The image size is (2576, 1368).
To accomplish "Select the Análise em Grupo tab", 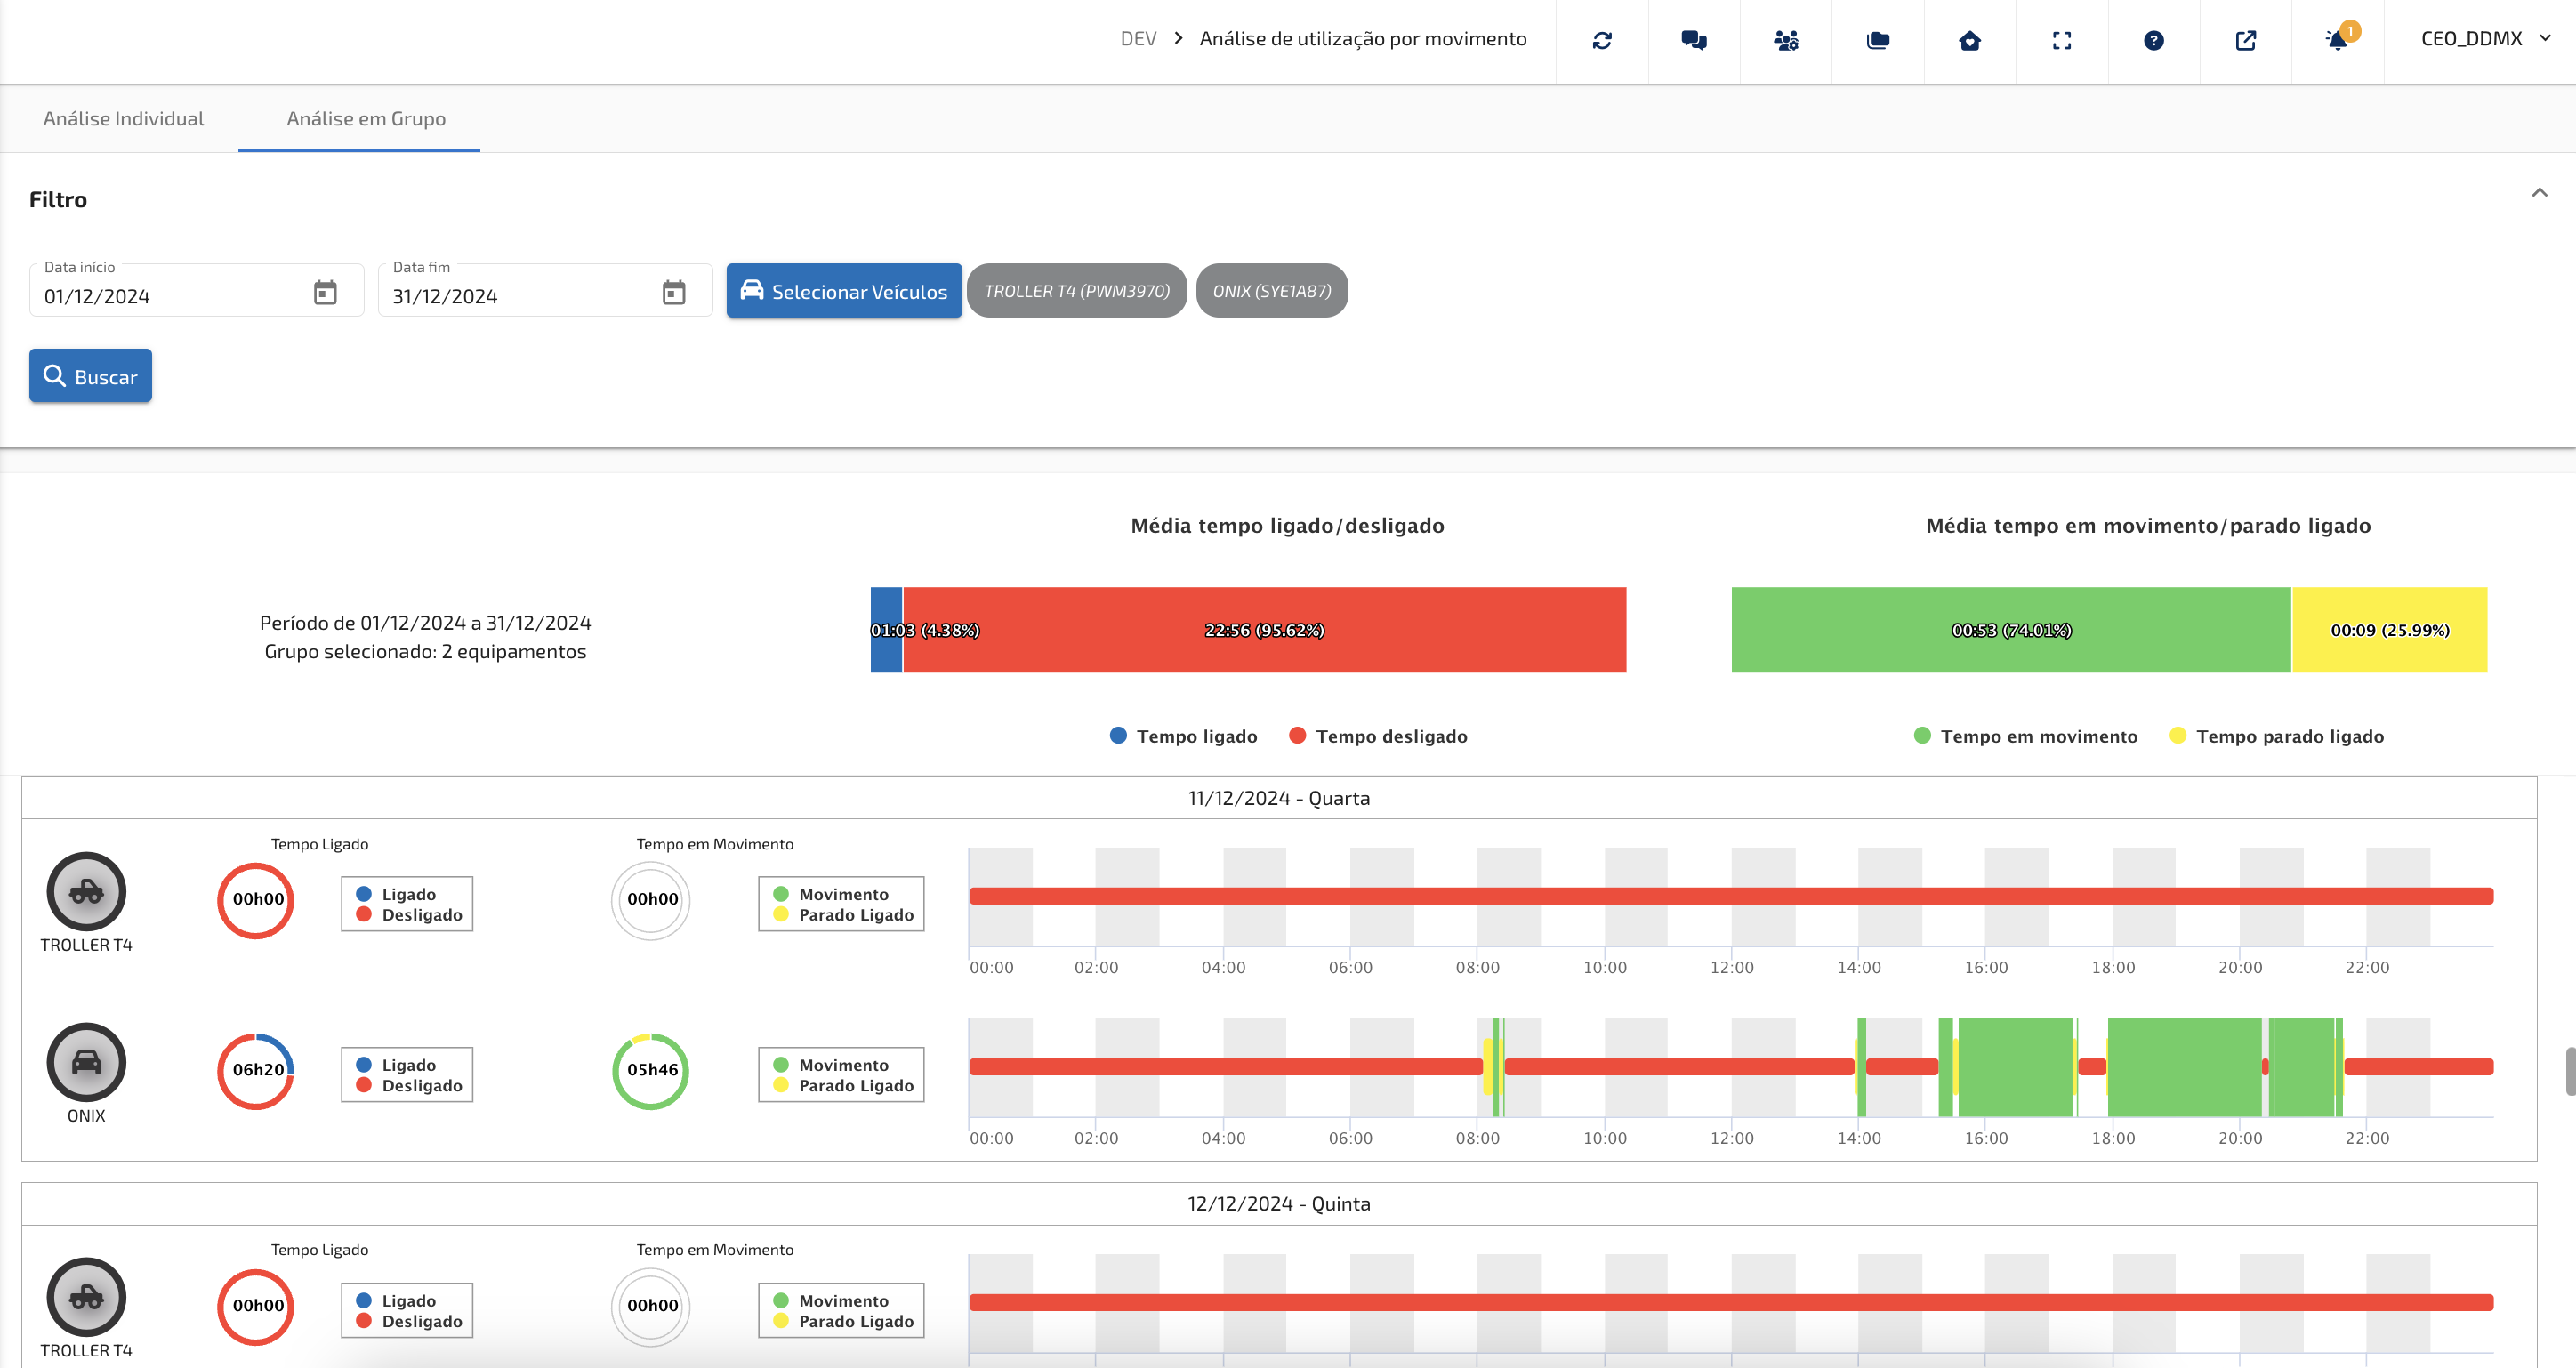I will click(x=366, y=118).
